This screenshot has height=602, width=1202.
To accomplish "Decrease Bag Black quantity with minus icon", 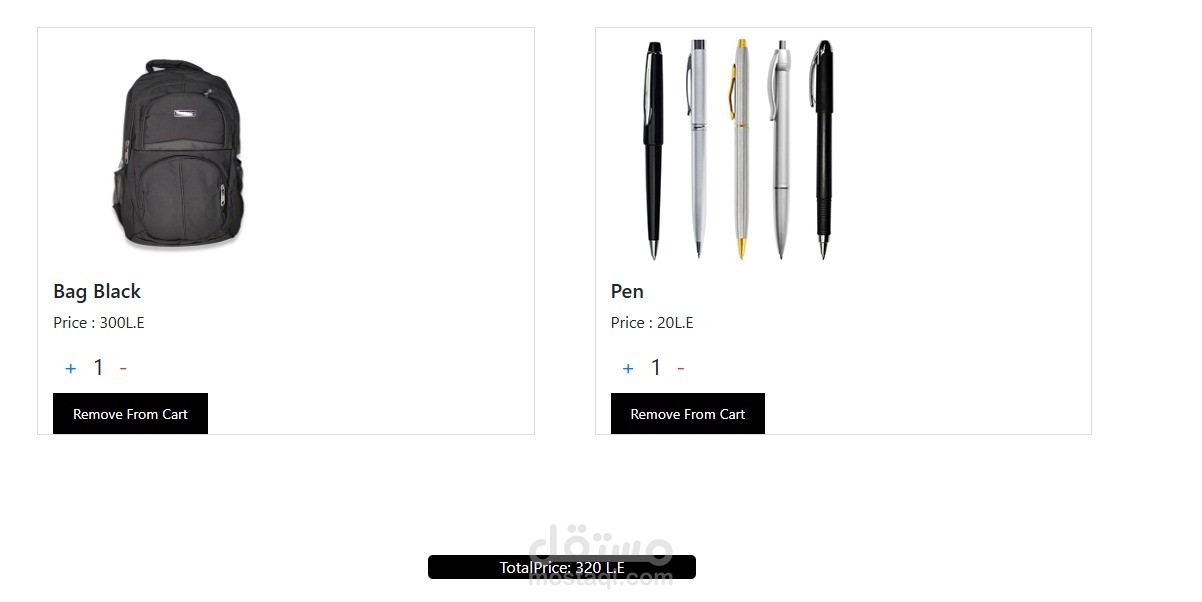I will pos(123,368).
